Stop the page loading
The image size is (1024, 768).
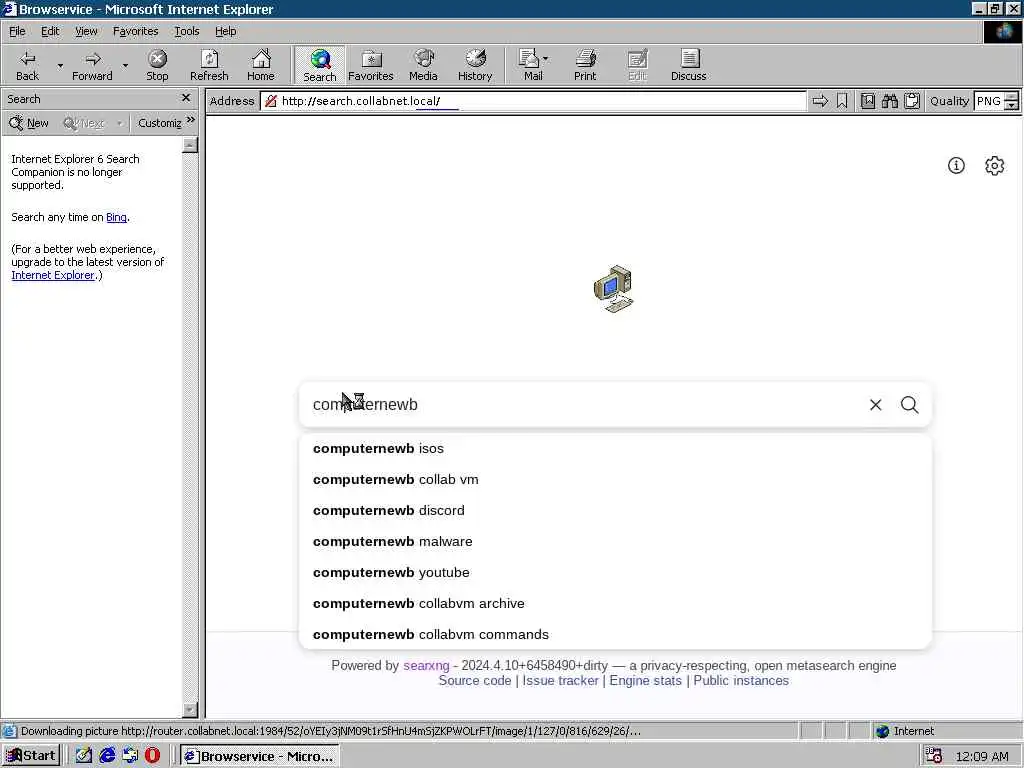click(157, 65)
